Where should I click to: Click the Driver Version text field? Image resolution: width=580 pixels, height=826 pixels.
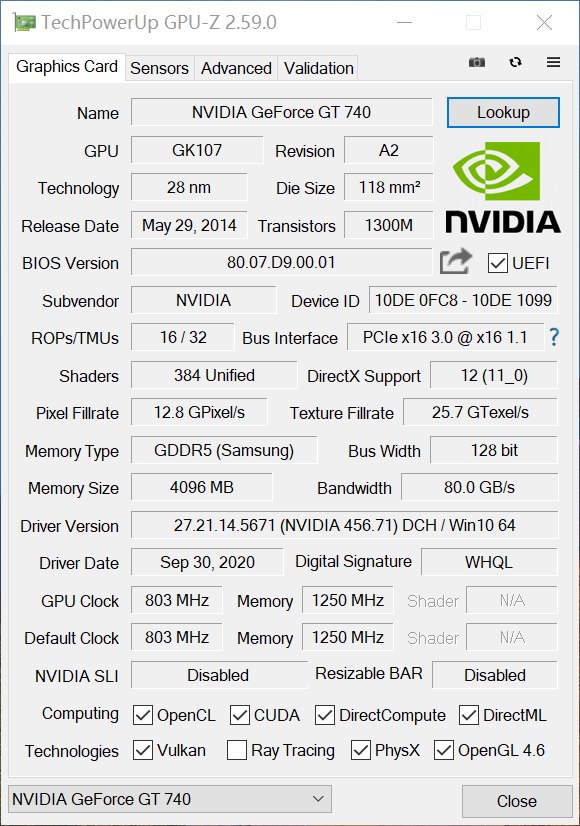[x=344, y=525]
